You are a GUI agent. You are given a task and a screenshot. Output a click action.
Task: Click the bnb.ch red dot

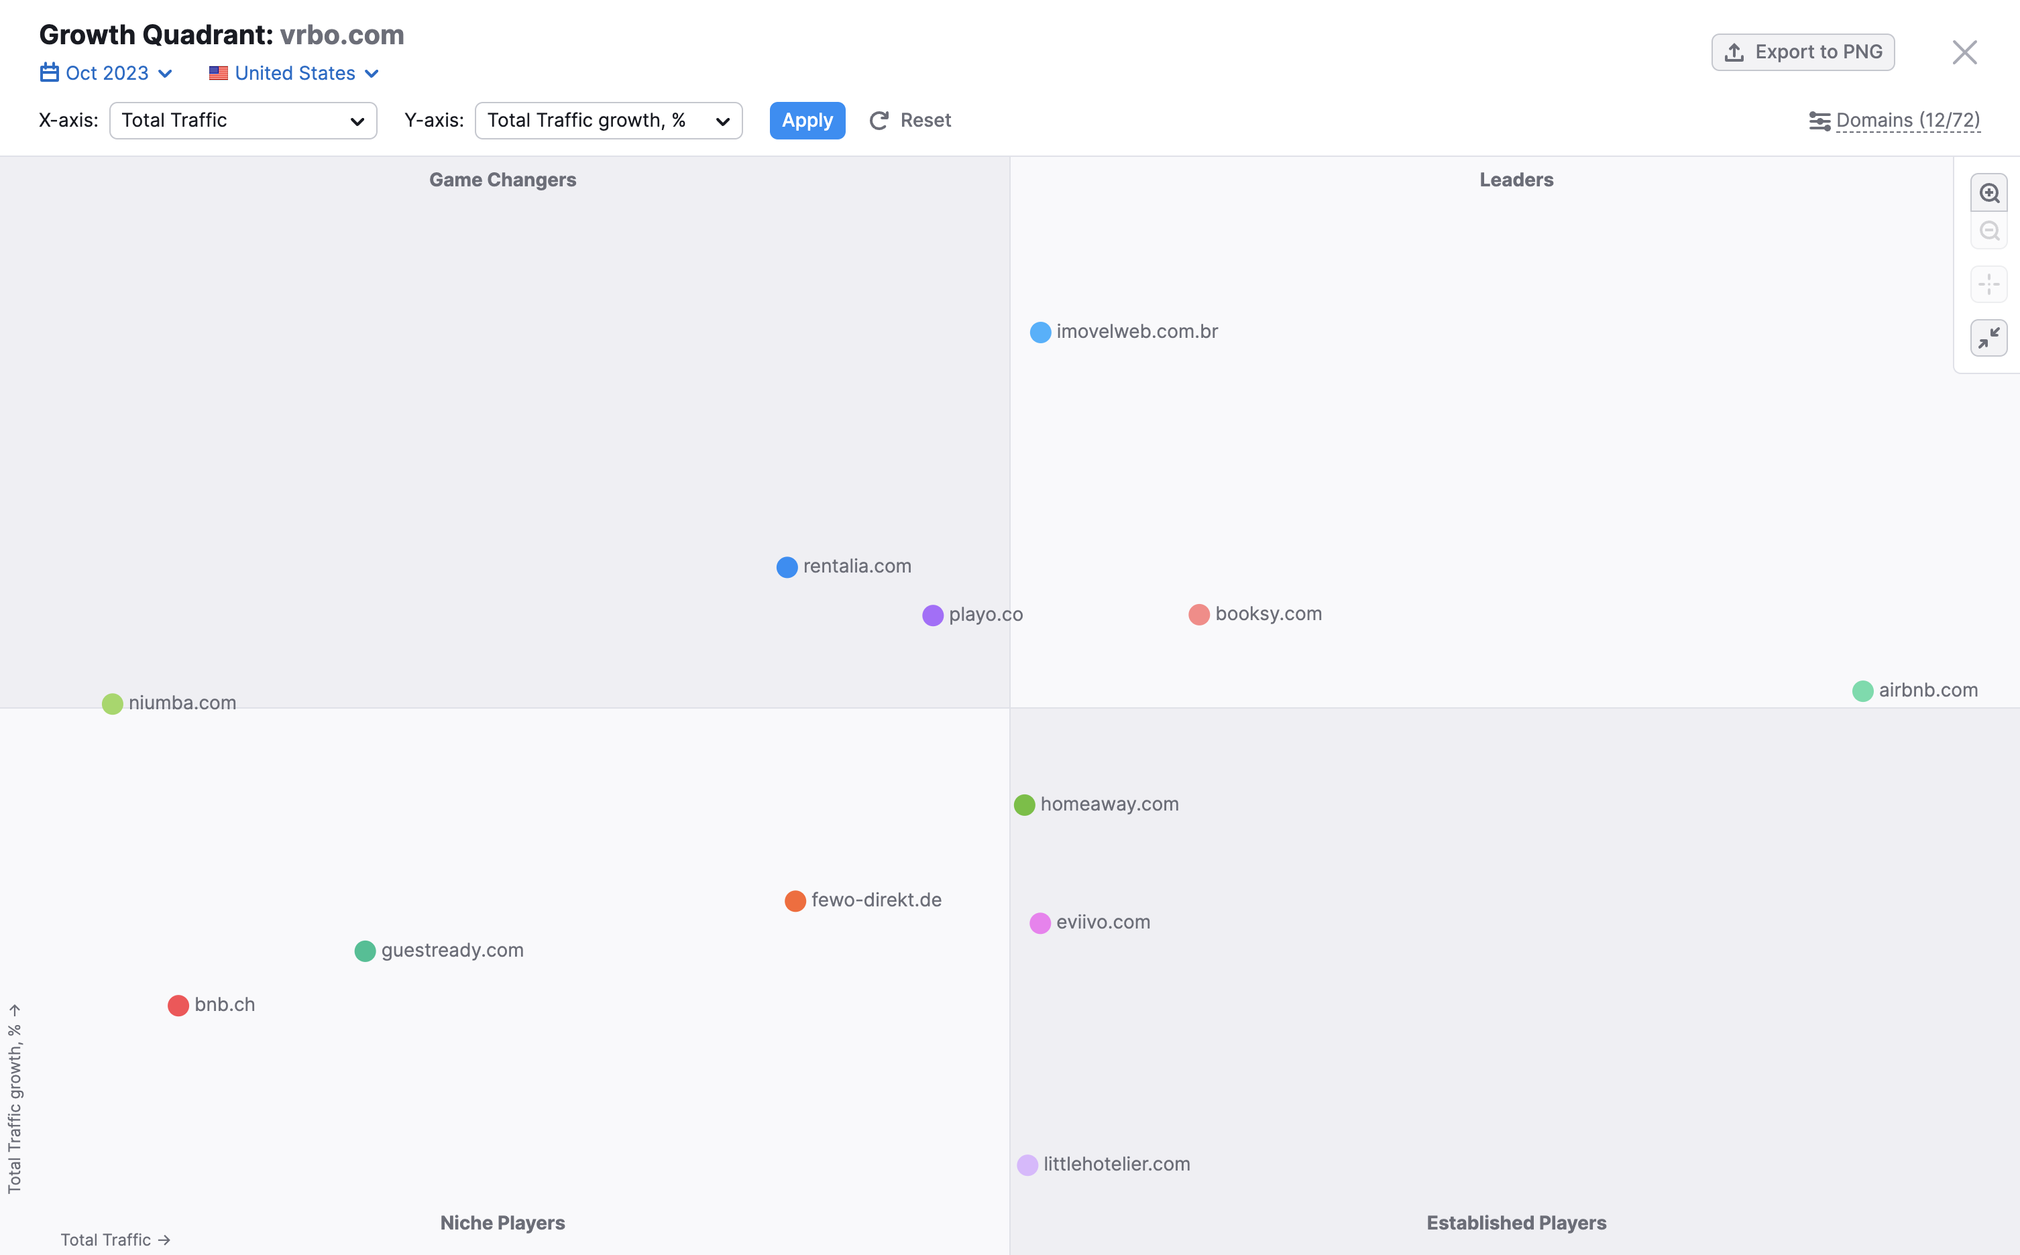click(x=178, y=1005)
